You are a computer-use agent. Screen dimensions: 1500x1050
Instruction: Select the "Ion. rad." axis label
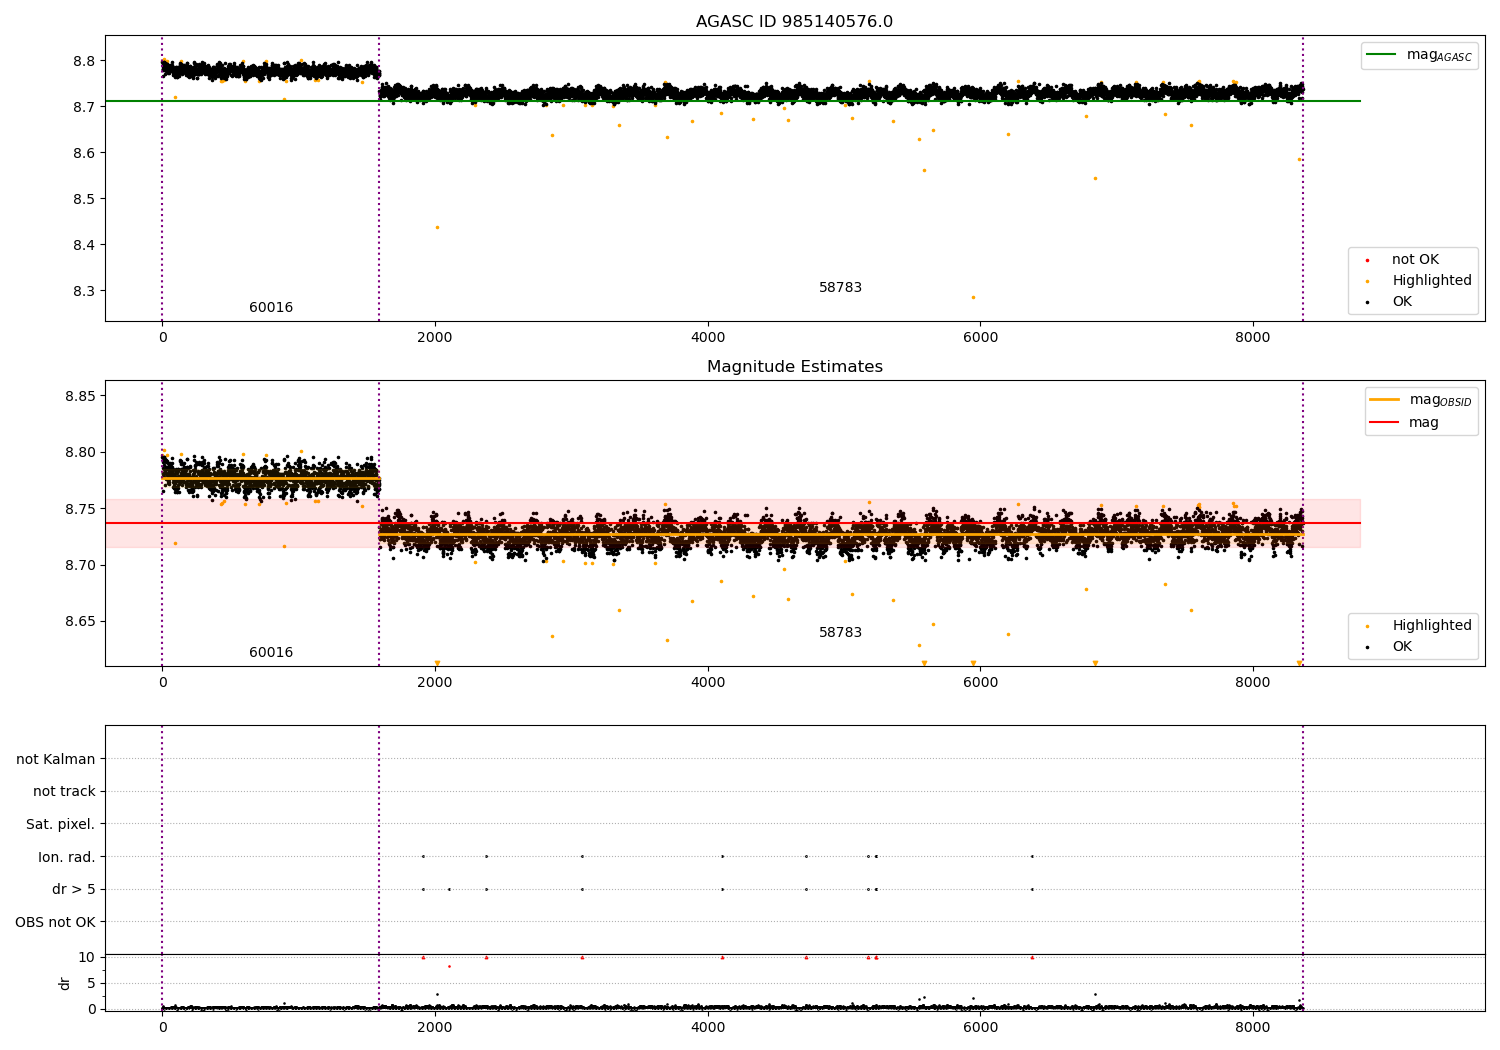[x=67, y=857]
